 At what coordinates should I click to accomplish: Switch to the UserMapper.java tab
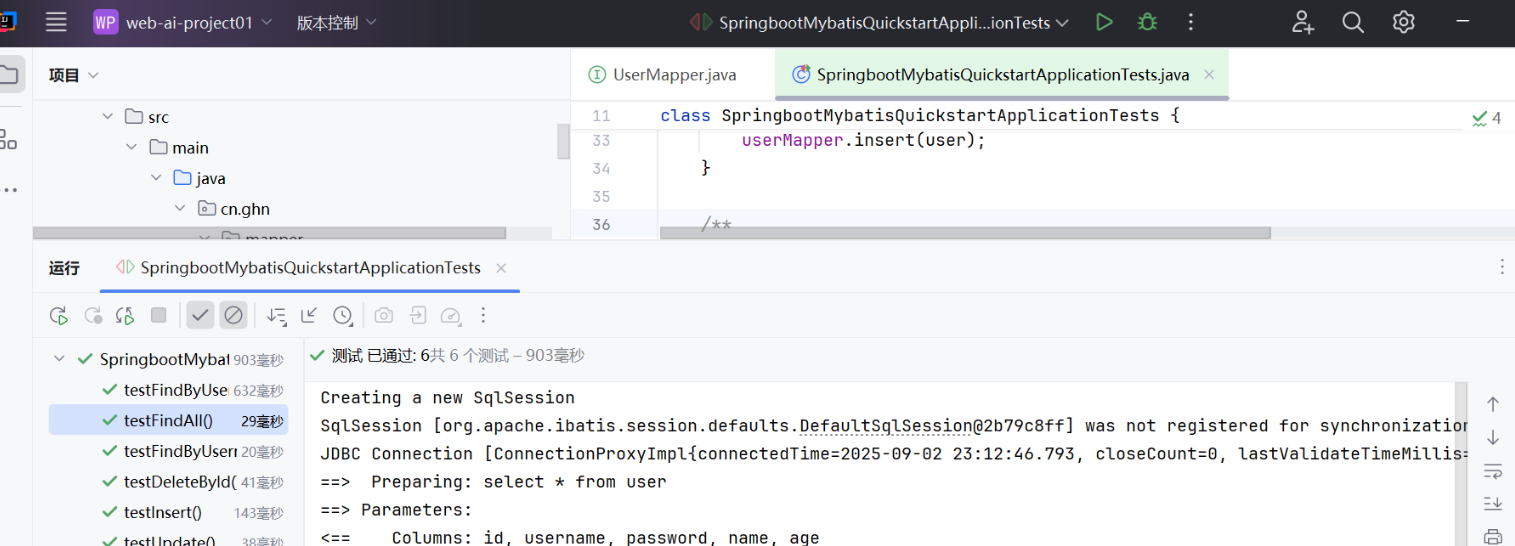[673, 75]
